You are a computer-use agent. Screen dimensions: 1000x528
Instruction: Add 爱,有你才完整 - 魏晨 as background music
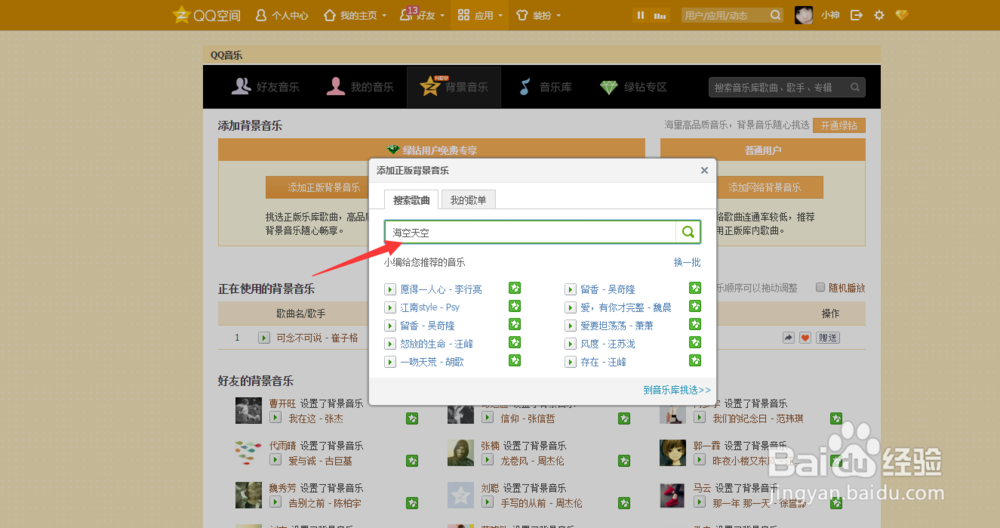[x=695, y=306]
